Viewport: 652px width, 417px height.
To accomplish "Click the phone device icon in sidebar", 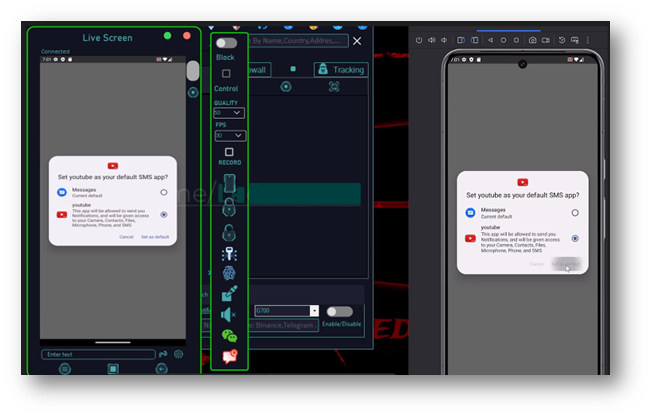I will (x=229, y=185).
